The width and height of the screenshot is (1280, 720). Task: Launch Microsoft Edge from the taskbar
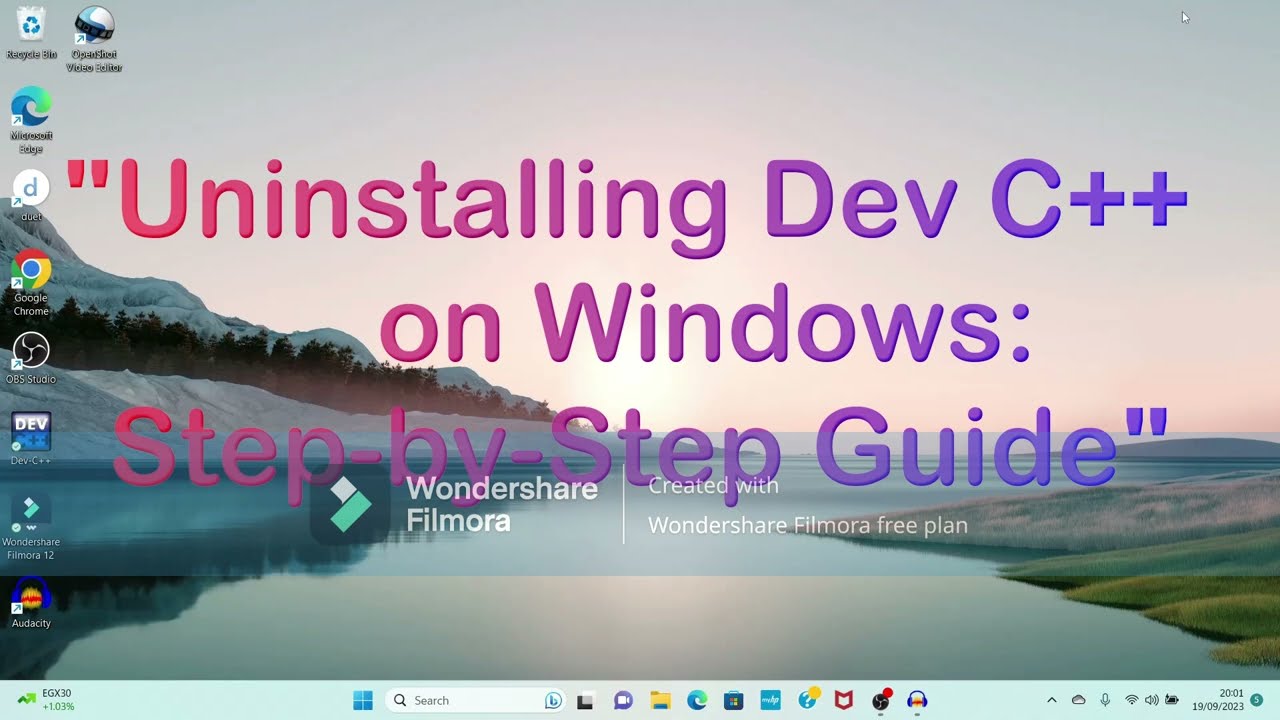697,700
